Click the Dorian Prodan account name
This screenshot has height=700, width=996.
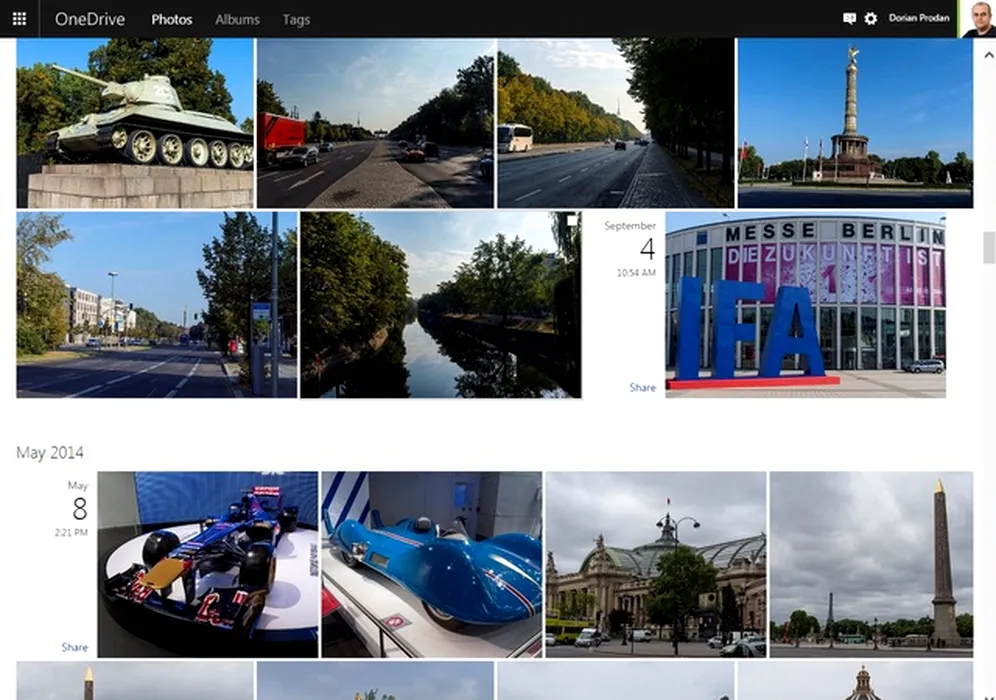919,18
